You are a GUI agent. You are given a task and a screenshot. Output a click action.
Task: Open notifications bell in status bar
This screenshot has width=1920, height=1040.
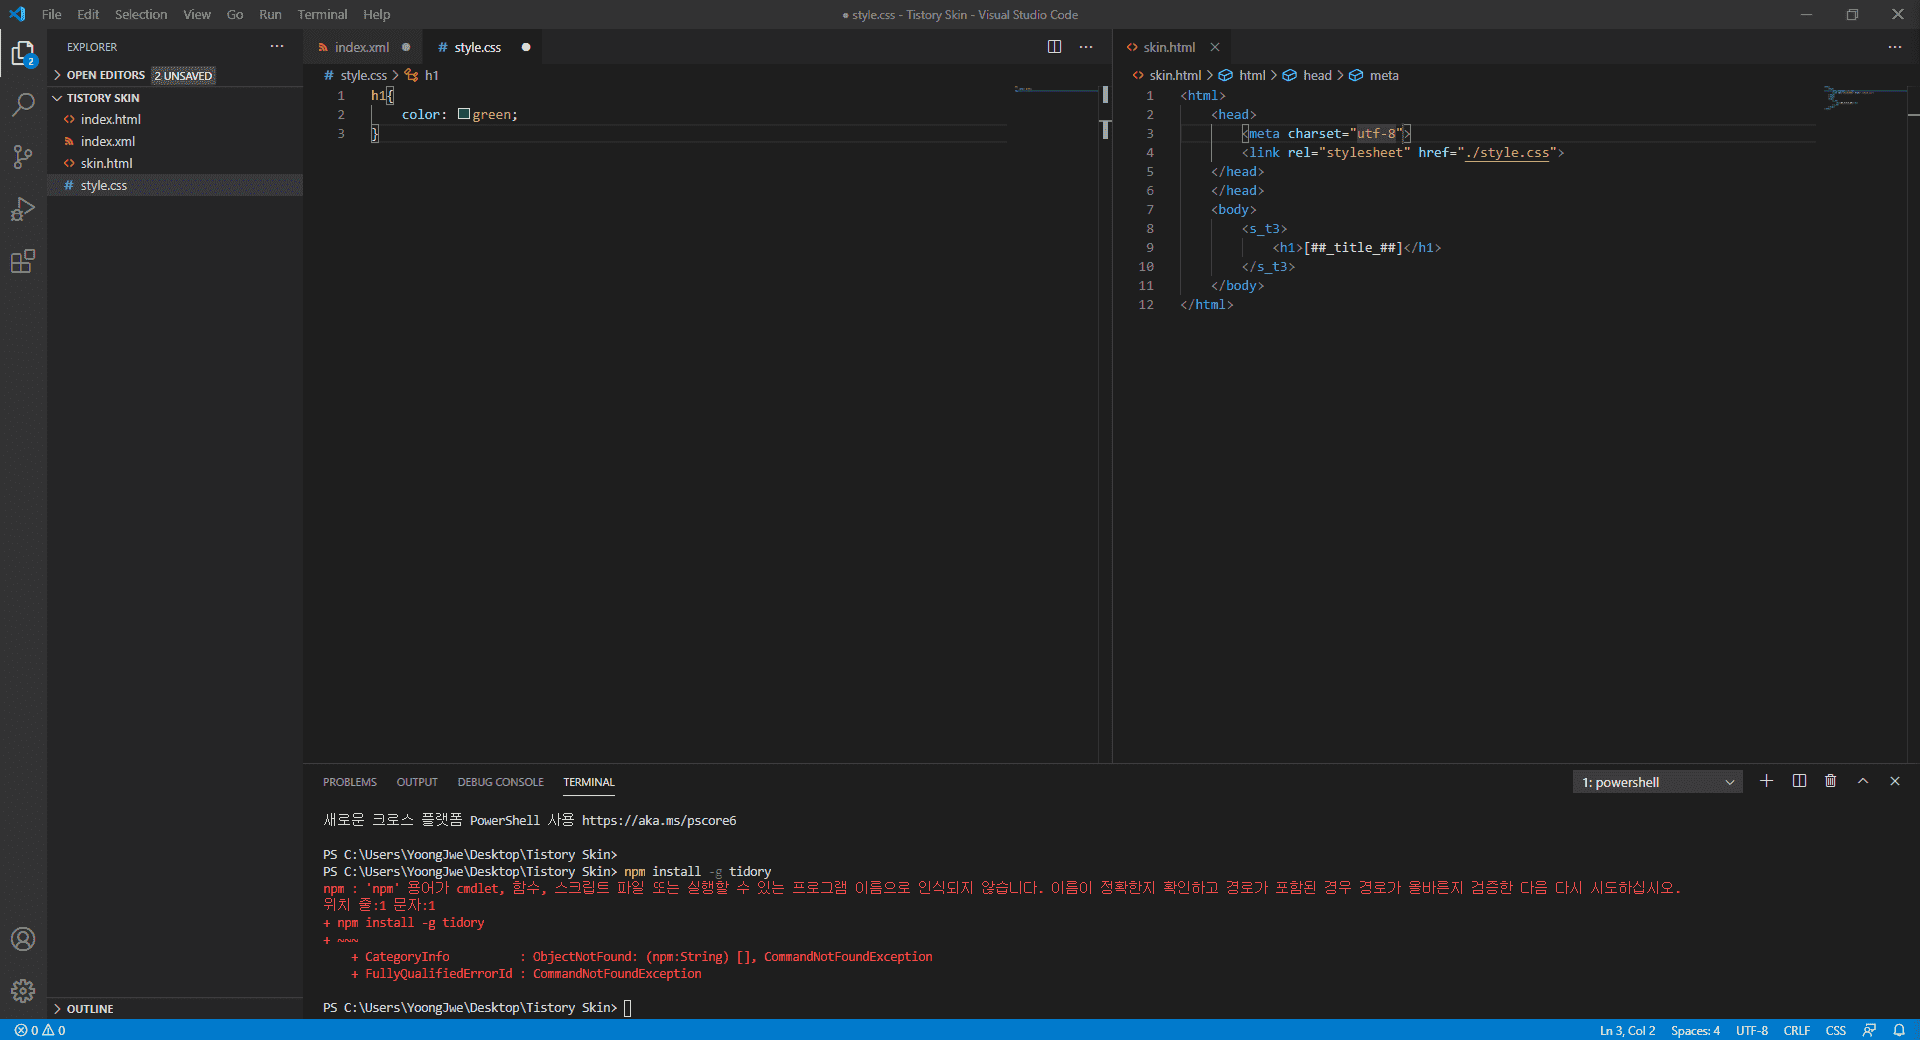[1899, 1030]
